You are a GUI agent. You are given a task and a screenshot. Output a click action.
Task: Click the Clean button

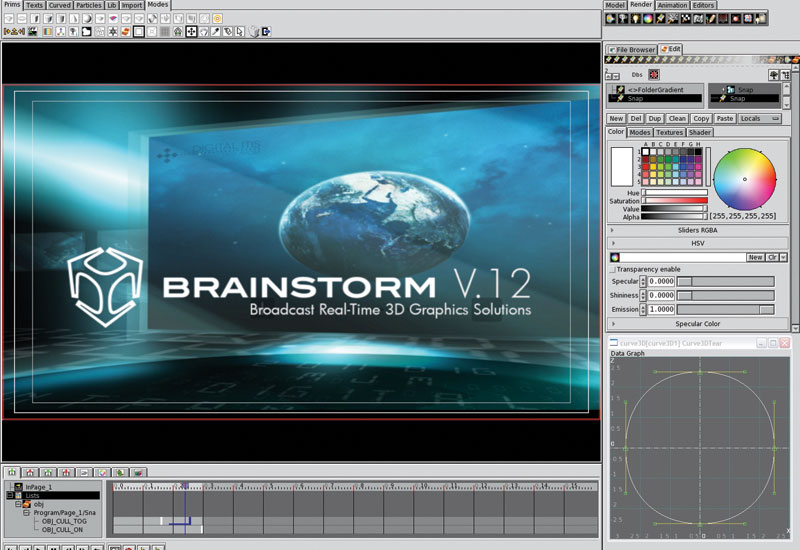pos(677,118)
